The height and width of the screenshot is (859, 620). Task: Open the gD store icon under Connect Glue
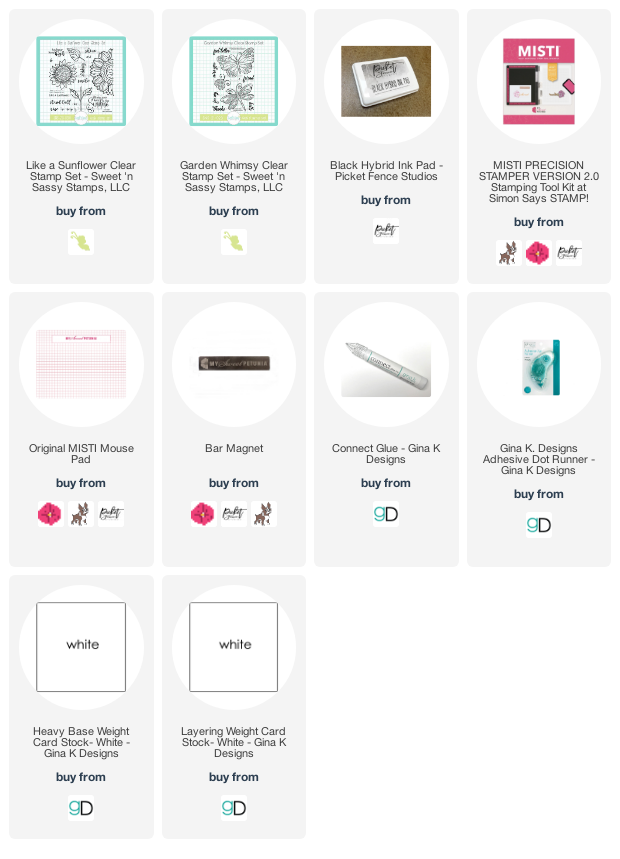[386, 514]
